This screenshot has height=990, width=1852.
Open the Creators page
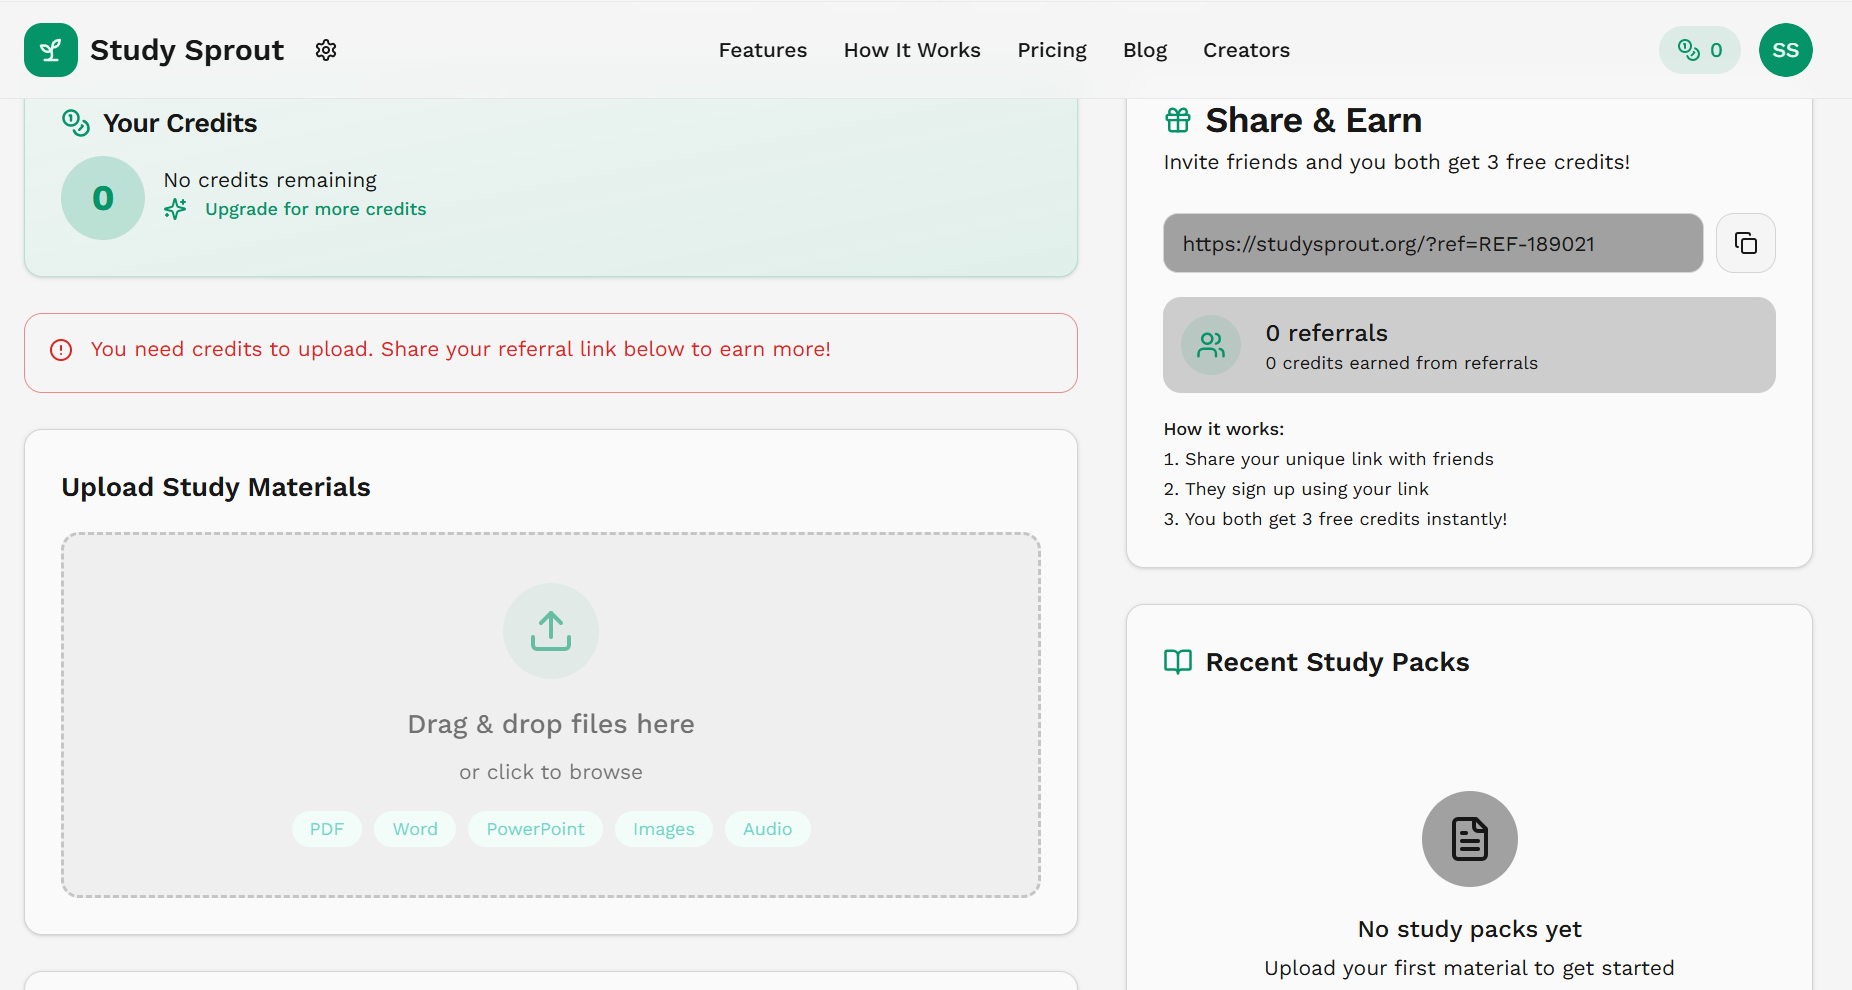point(1245,49)
